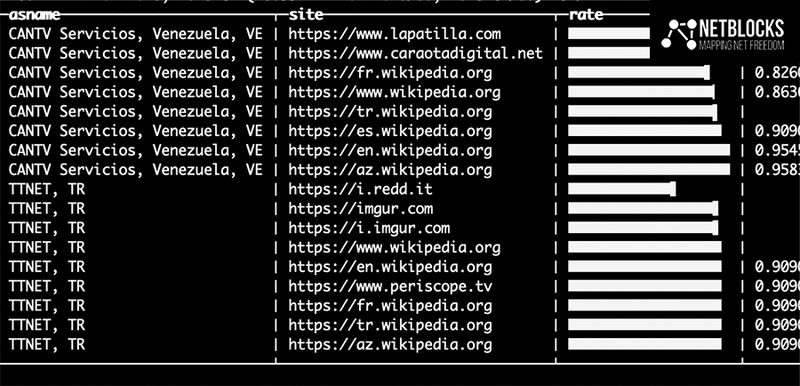
Task: Click the CANTV https://es.wikipedia.org entry
Action: pyautogui.click(x=390, y=131)
